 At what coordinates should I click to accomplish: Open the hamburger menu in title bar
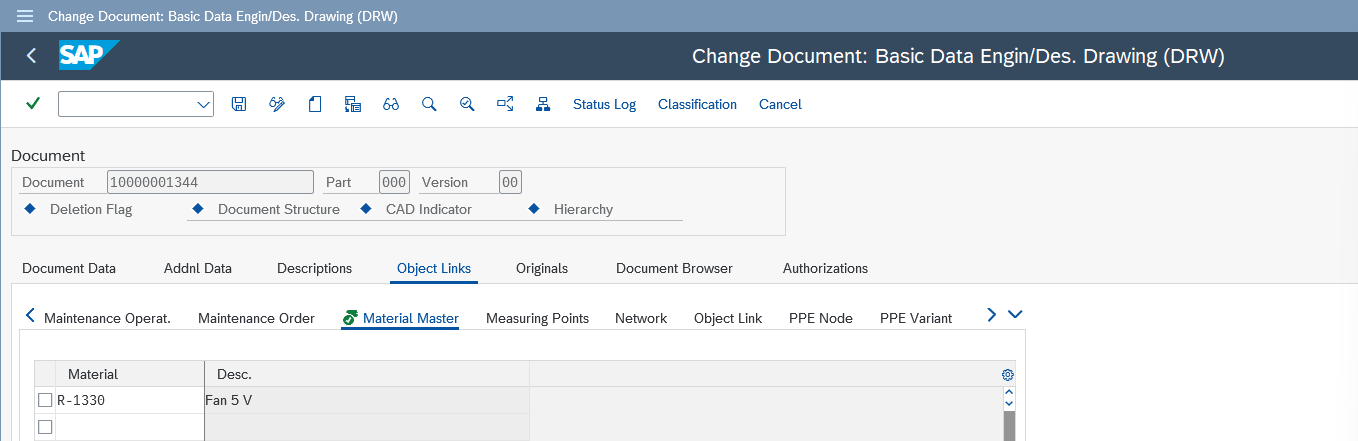[x=25, y=16]
